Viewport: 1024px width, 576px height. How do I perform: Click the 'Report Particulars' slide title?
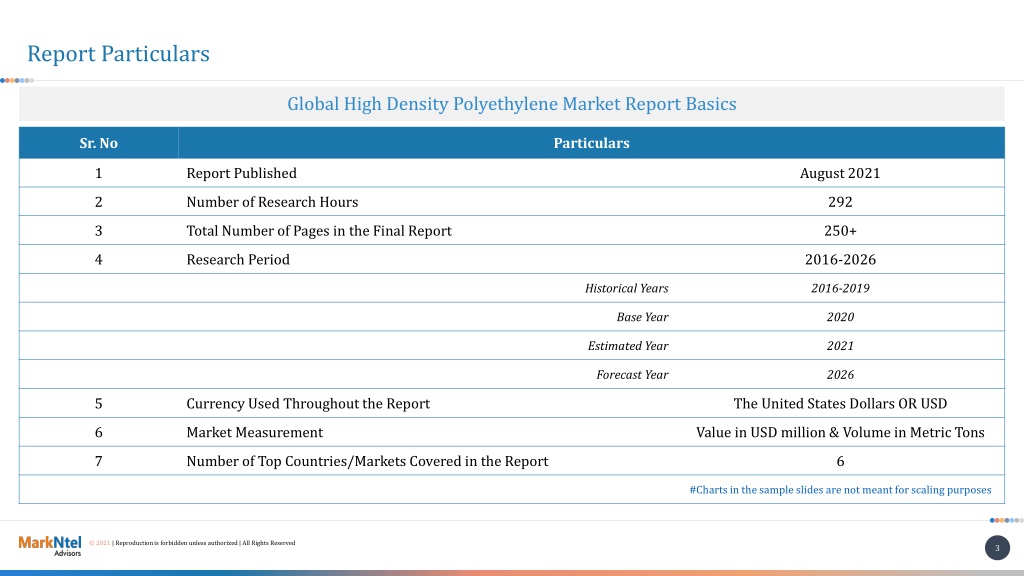point(118,54)
